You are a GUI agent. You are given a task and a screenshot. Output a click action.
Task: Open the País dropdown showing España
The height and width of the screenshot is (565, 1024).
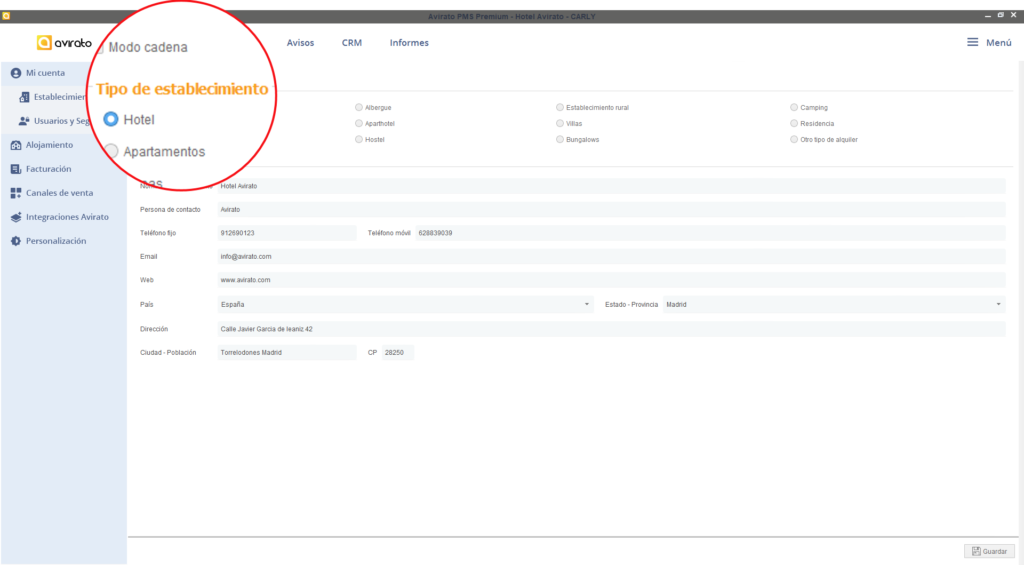click(406, 304)
